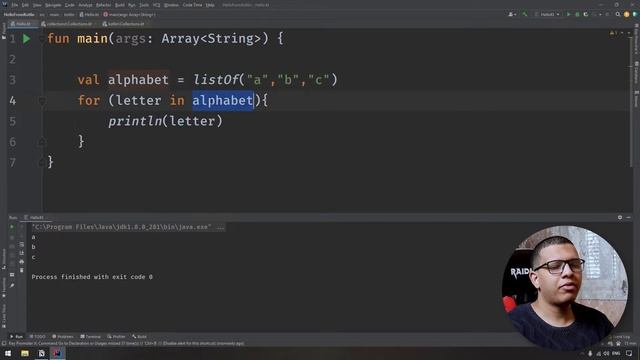Open the File menu
Image resolution: width=640 pixels, height=360 pixels.
[x=15, y=5]
